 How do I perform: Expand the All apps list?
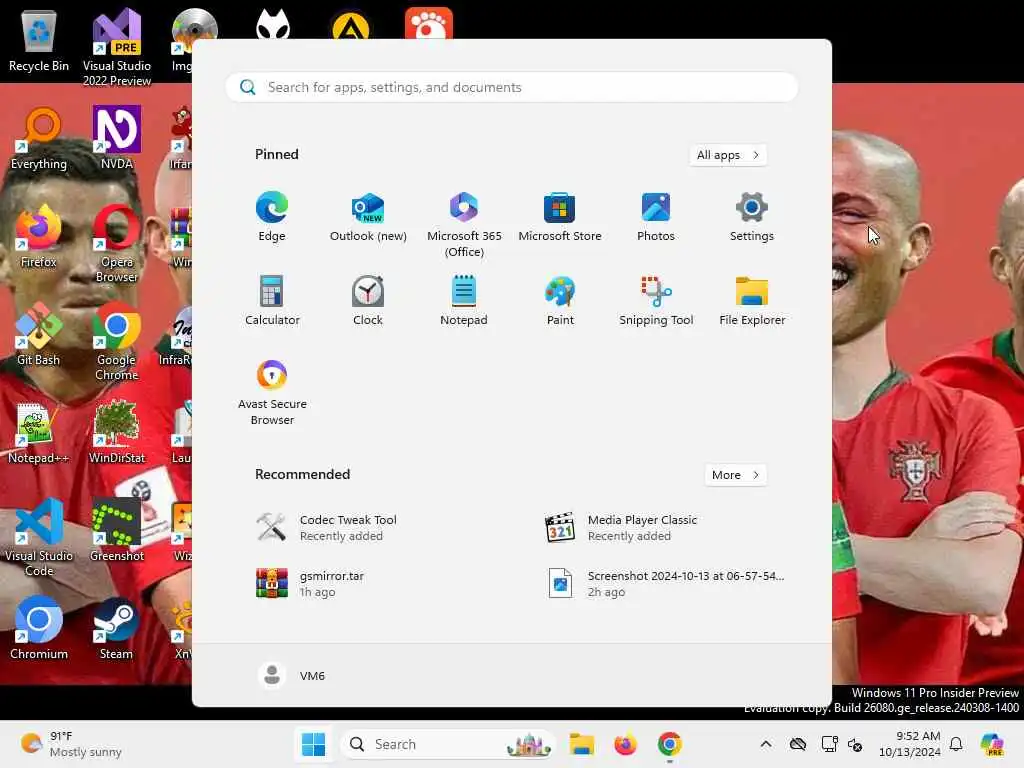tap(728, 155)
